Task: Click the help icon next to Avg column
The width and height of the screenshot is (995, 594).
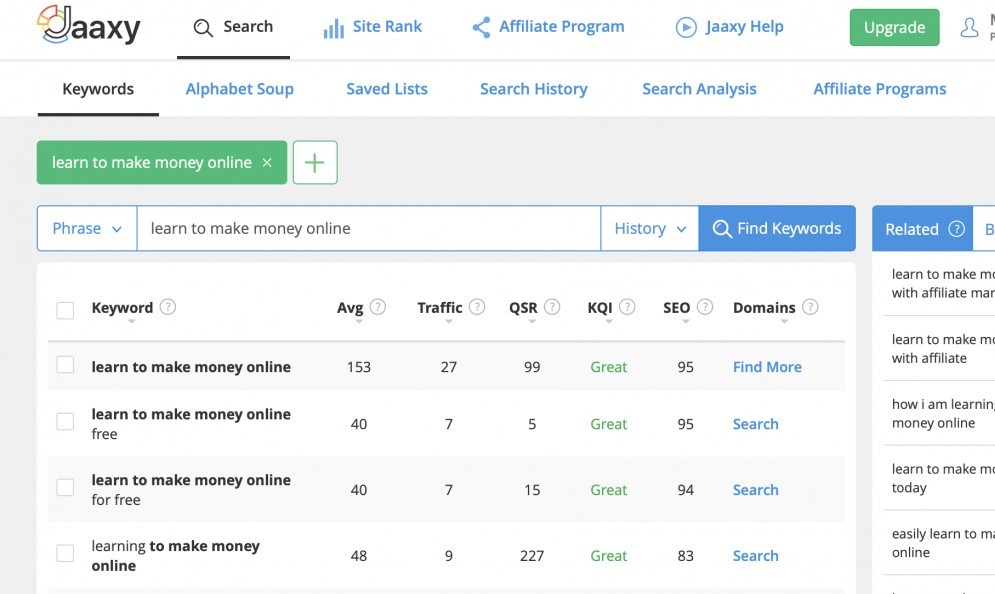Action: coord(378,307)
